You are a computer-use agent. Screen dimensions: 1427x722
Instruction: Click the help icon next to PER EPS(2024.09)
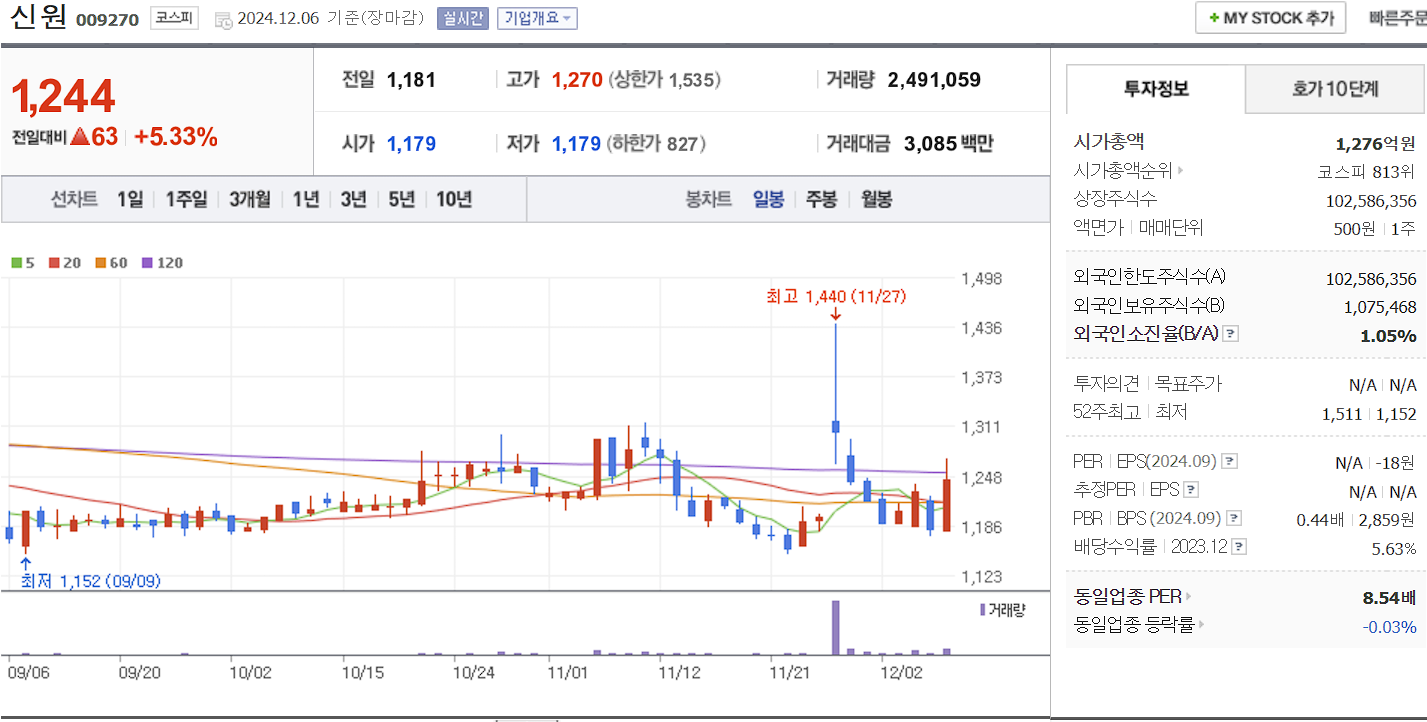[x=1230, y=462]
